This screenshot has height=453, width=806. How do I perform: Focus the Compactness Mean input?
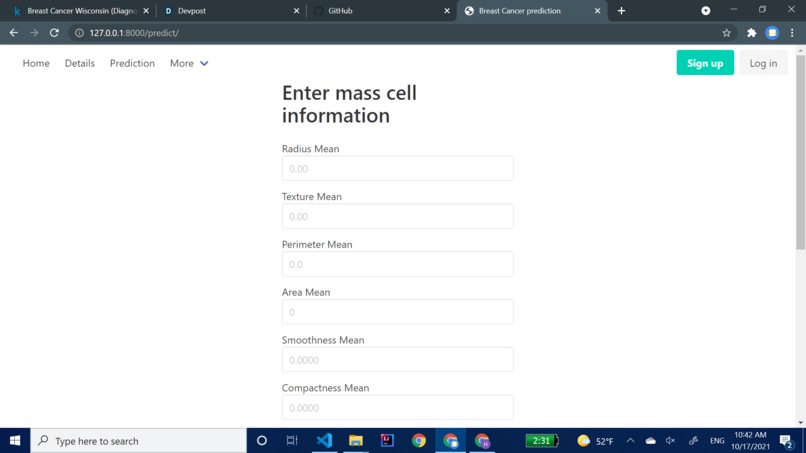click(397, 408)
